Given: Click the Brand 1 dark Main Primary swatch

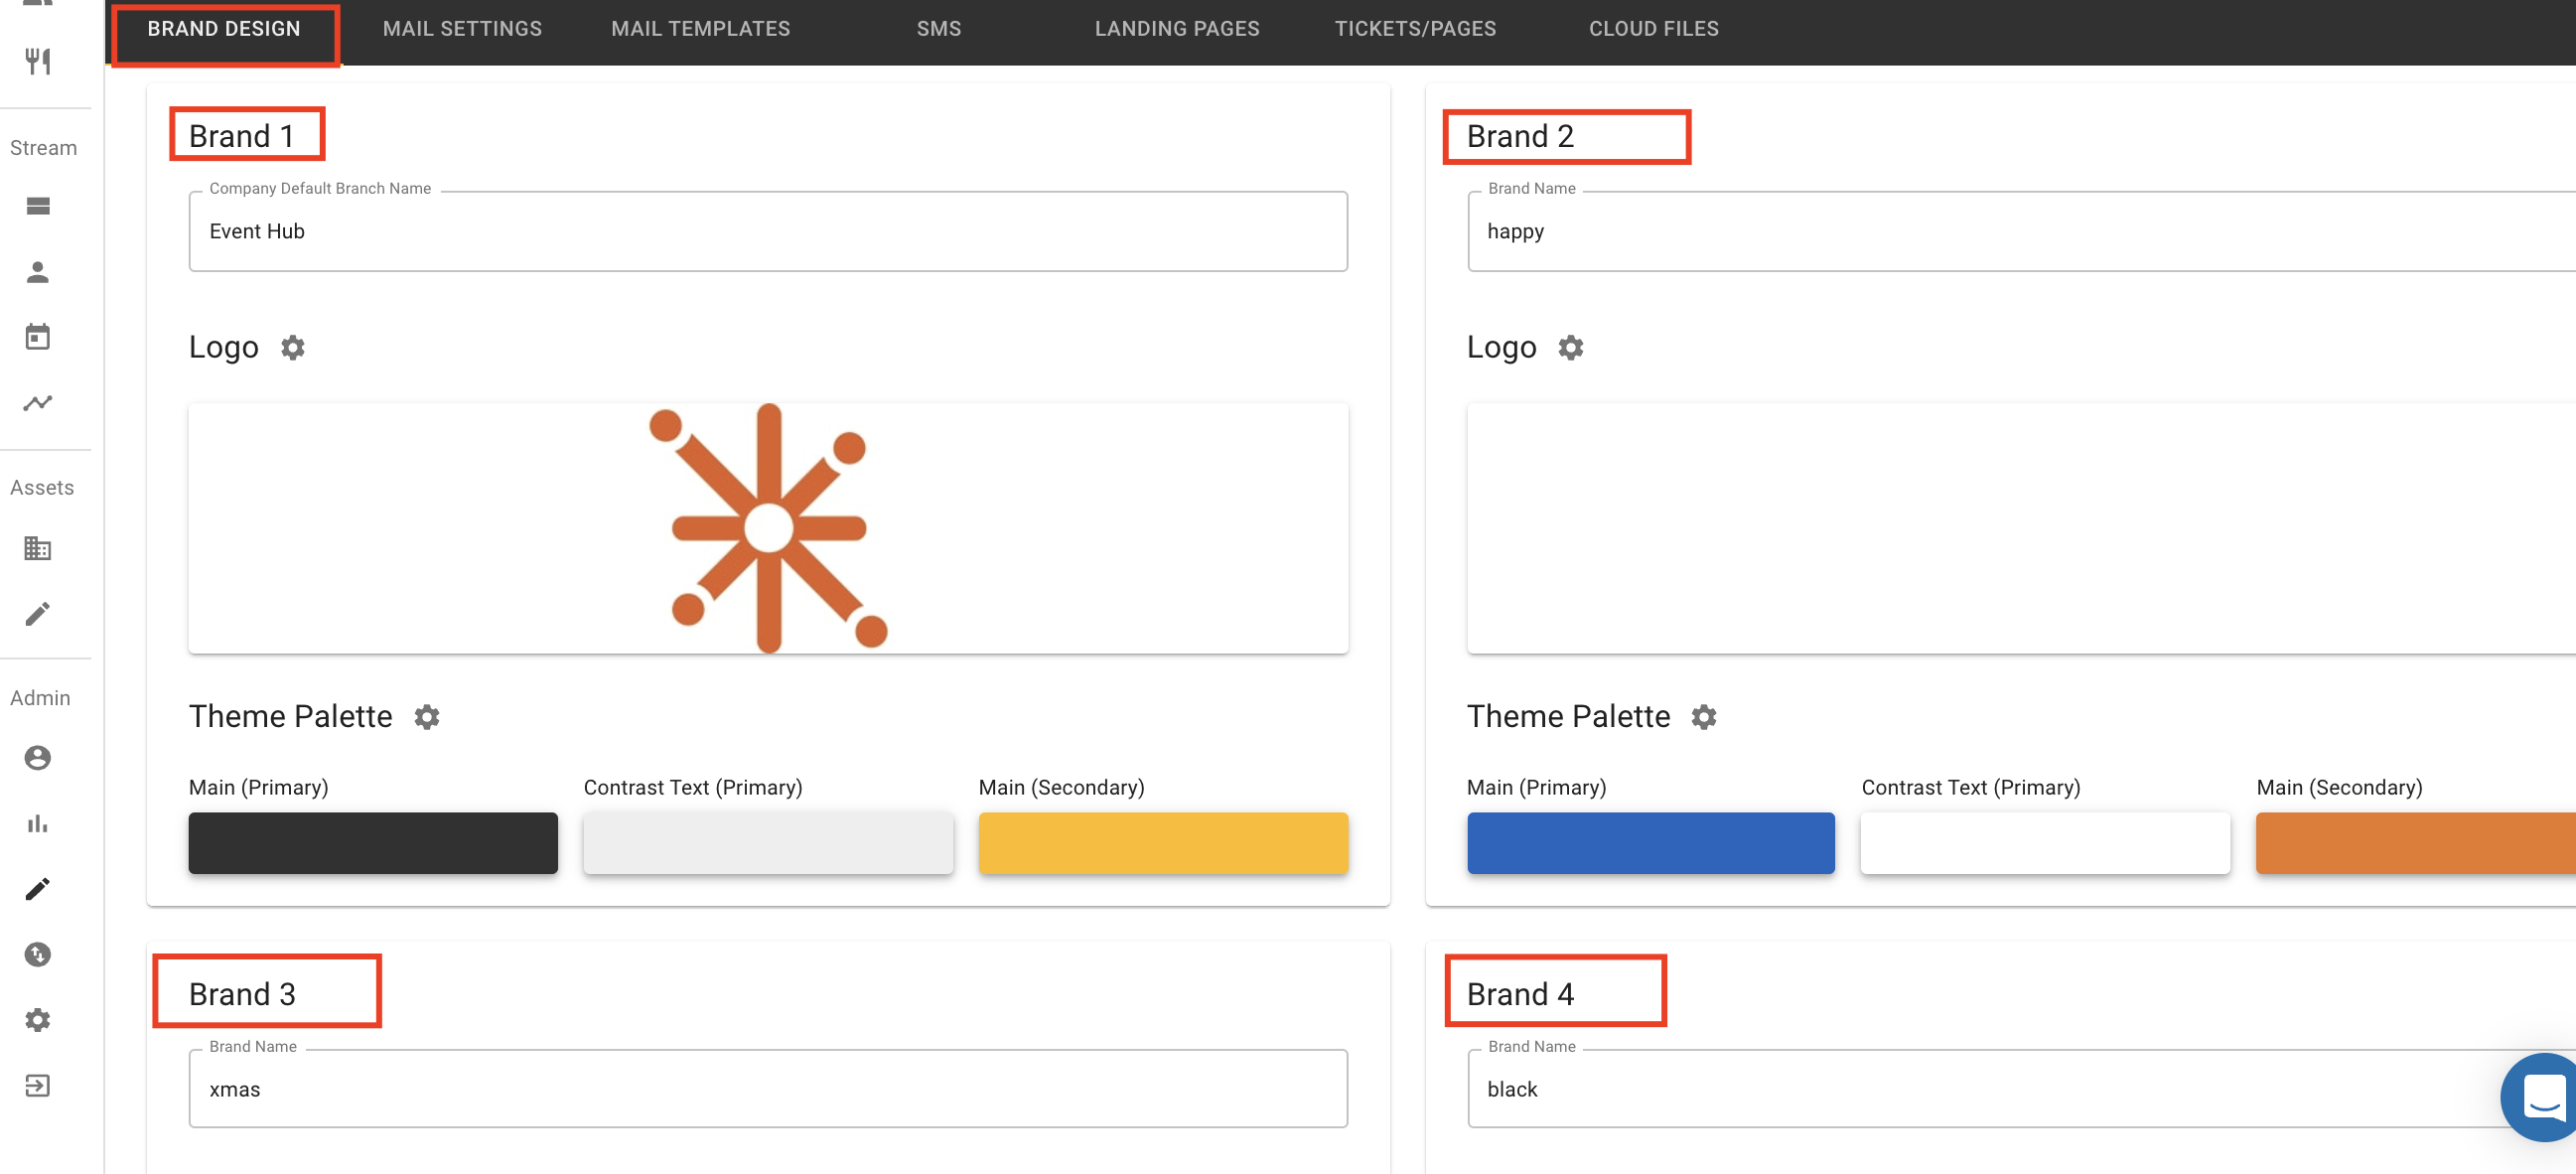Looking at the screenshot, I should point(373,842).
